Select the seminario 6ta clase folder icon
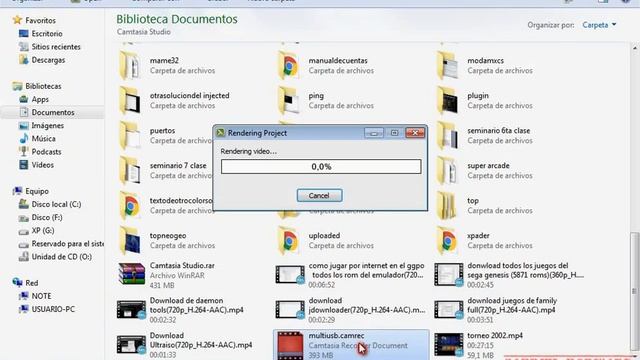The image size is (640, 360). (x=448, y=136)
